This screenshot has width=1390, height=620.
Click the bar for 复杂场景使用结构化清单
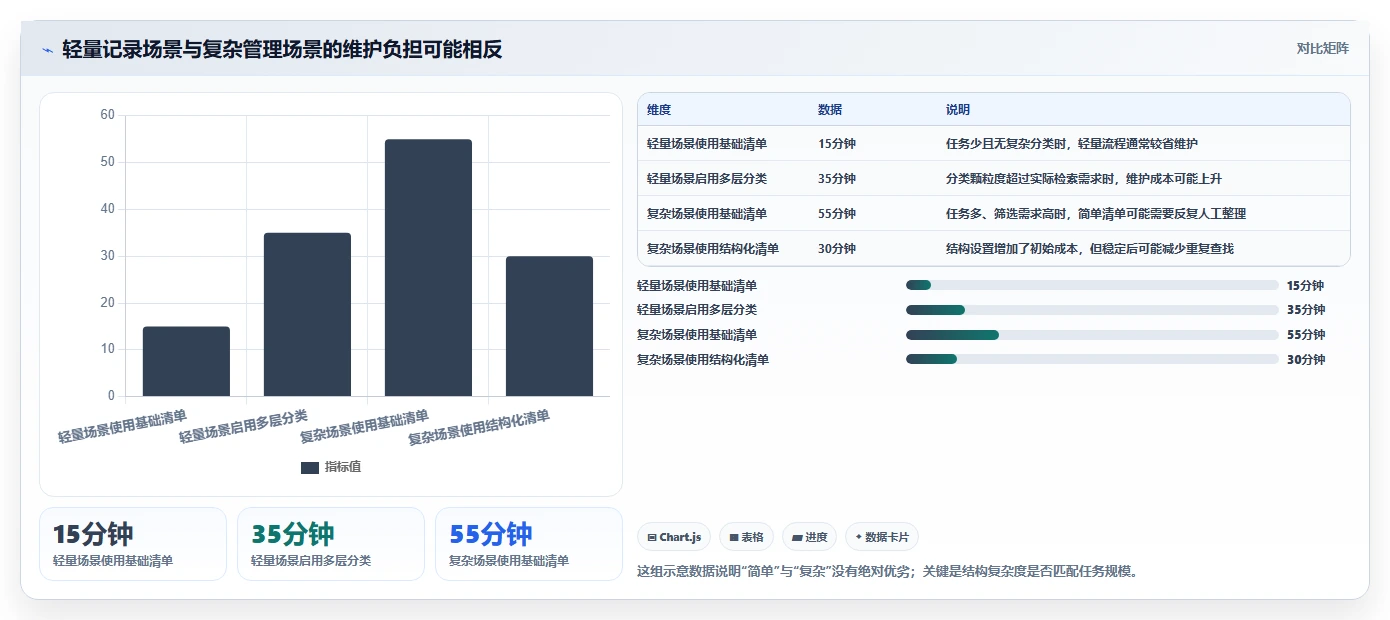pos(549,326)
